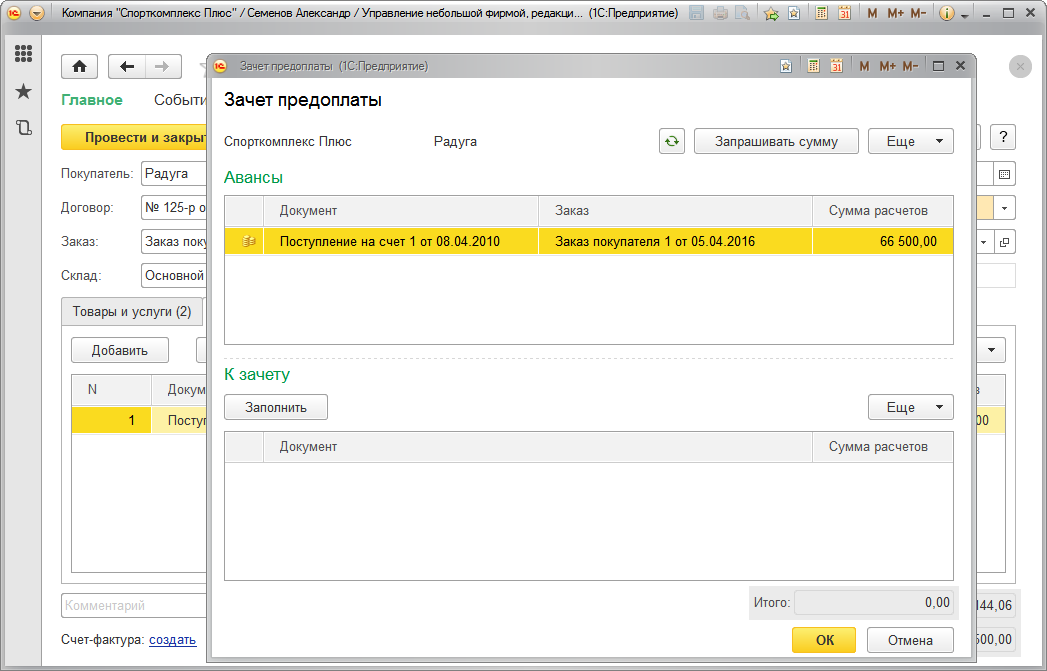Open calendar in main title bar
This screenshot has height=671, width=1047.
844,13
